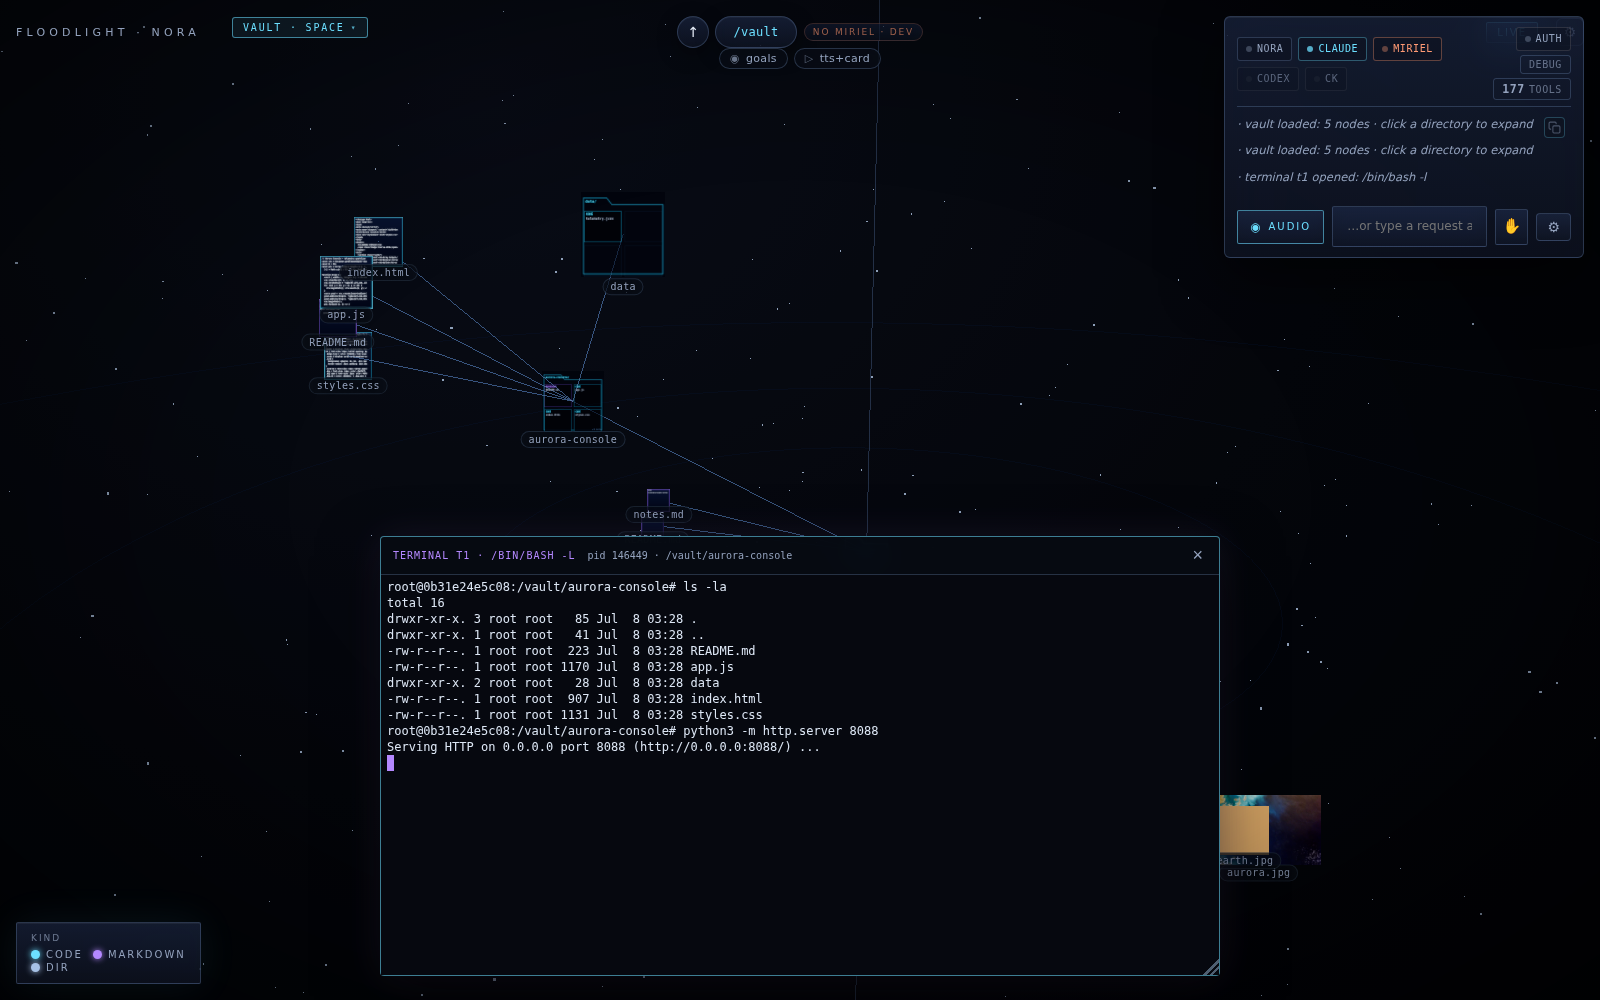Click the up-arrow parent directory button
This screenshot has width=1600, height=1000.
(x=693, y=32)
